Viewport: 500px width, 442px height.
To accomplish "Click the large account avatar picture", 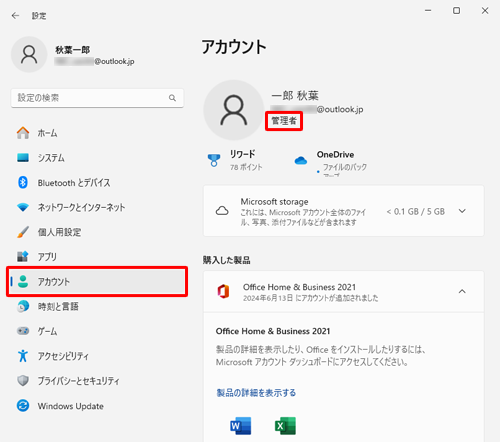I will (234, 110).
